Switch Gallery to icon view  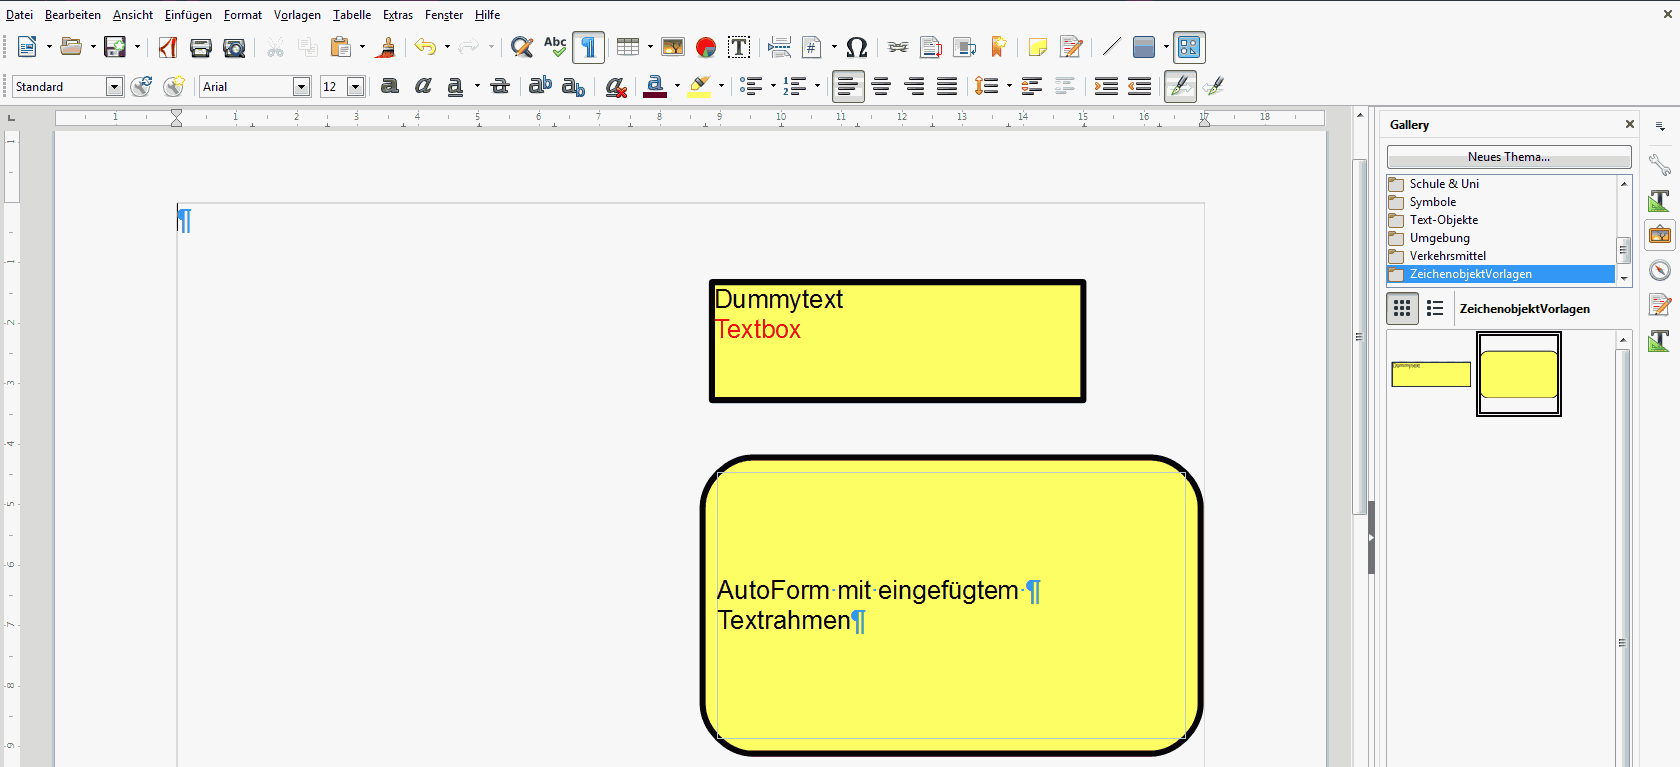coord(1402,308)
